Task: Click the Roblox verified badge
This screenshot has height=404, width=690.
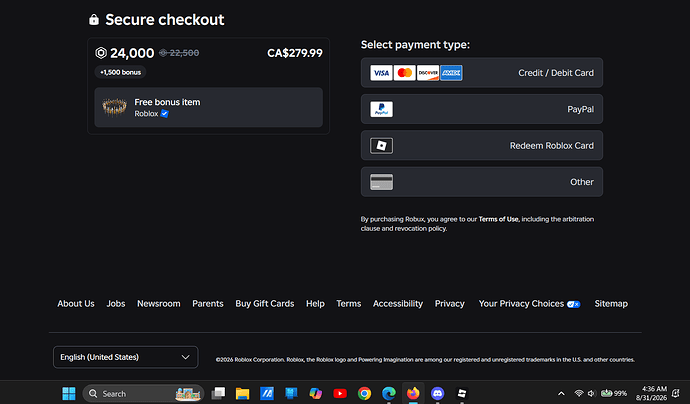Action: coord(165,114)
